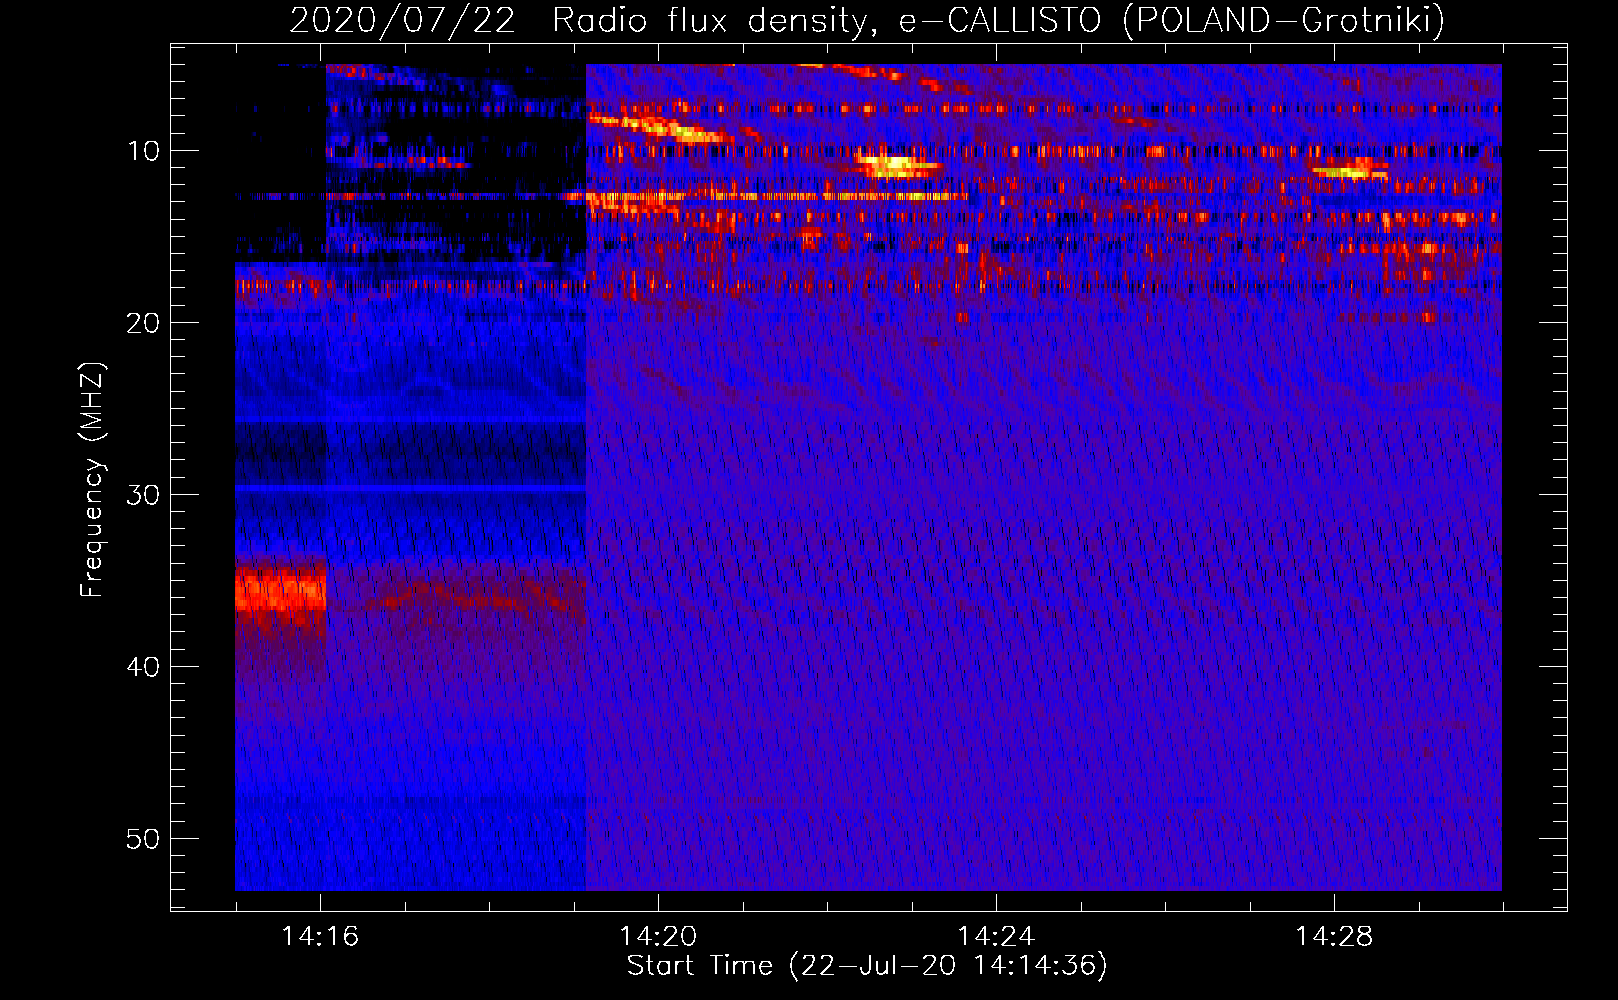The height and width of the screenshot is (1000, 1618).
Task: Click the y-axis tick label '40'
Action: coord(143,667)
